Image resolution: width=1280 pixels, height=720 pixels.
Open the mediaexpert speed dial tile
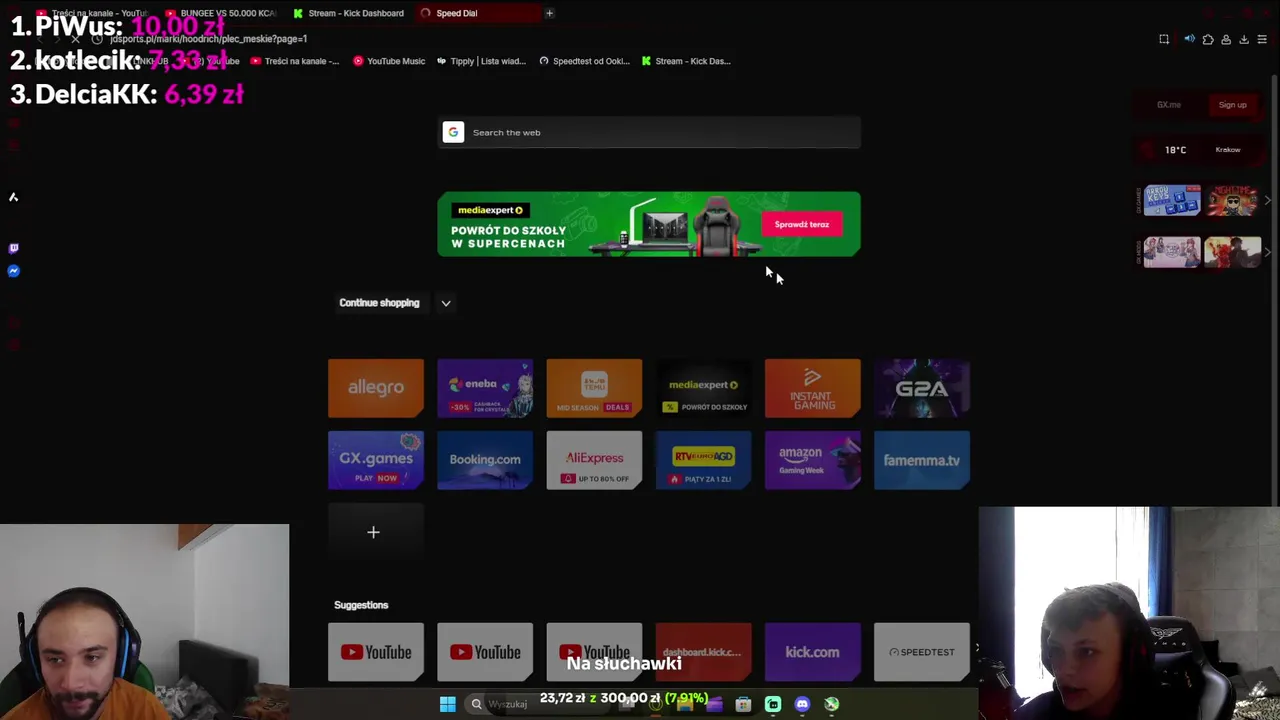tap(703, 388)
